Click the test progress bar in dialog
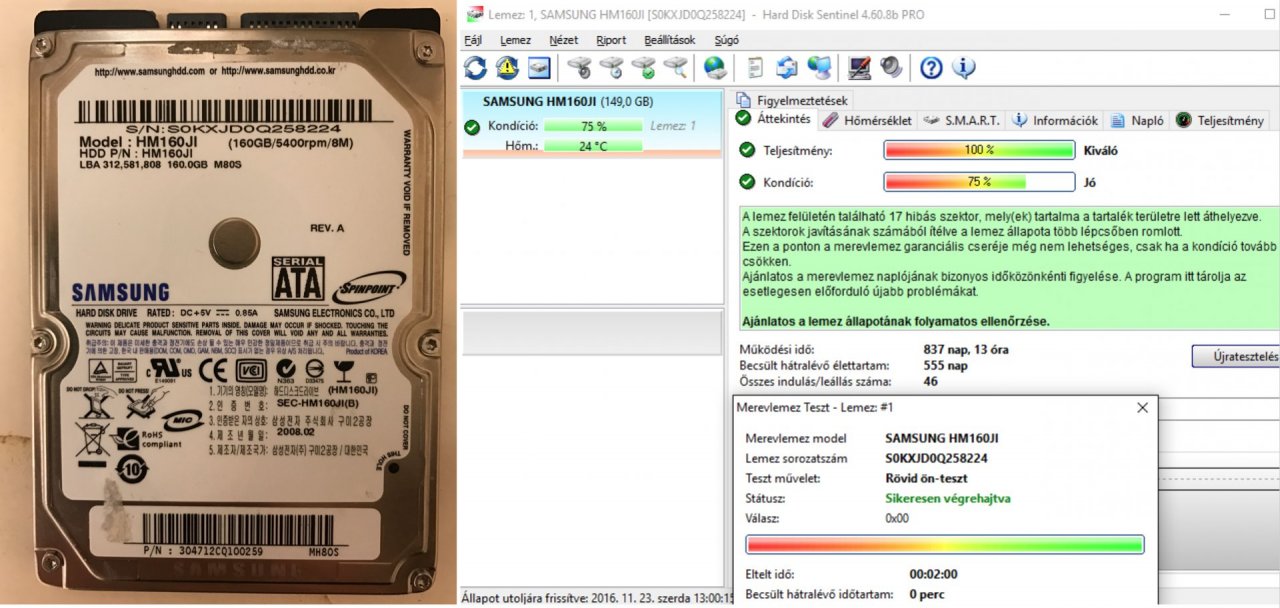Image resolution: width=1280 pixels, height=608 pixels. click(x=945, y=544)
